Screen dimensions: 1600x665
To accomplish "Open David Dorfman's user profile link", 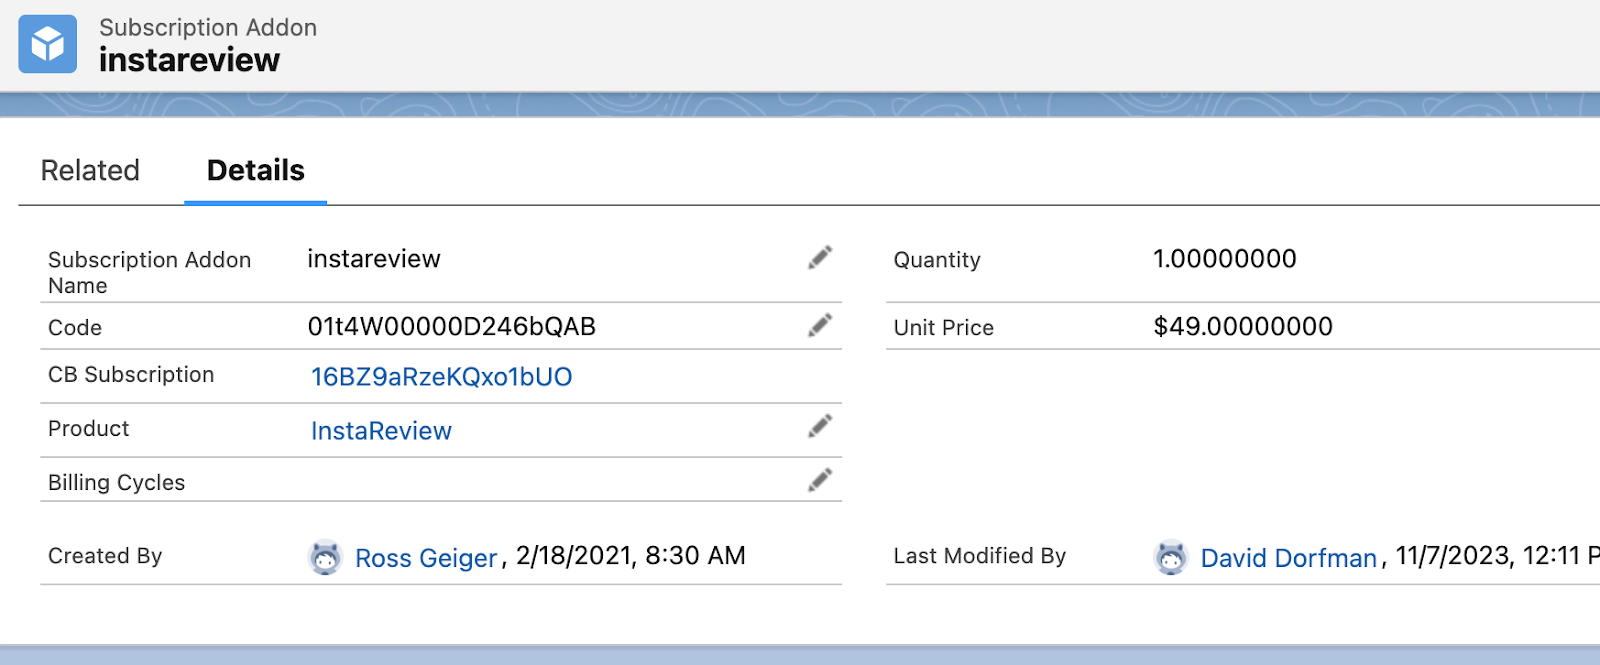I will click(1288, 558).
